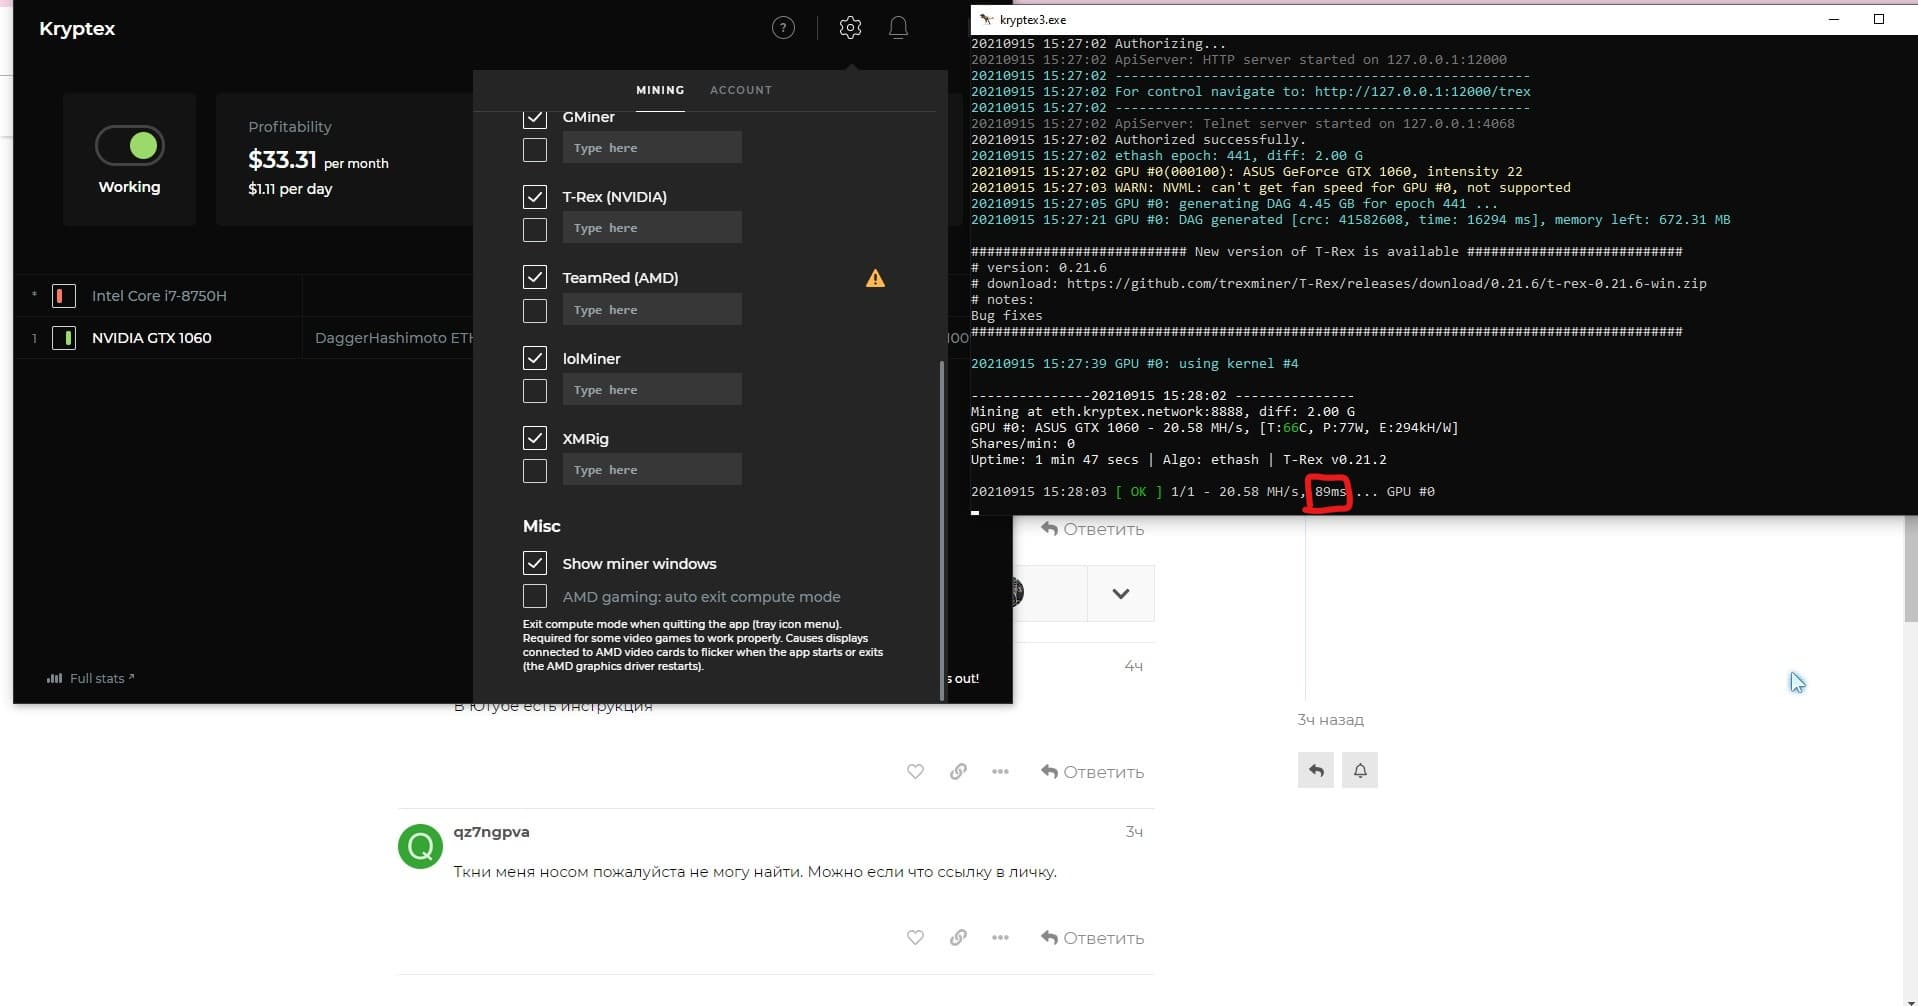
Task: Click the reply arrow button in sidebar
Action: tap(1316, 770)
